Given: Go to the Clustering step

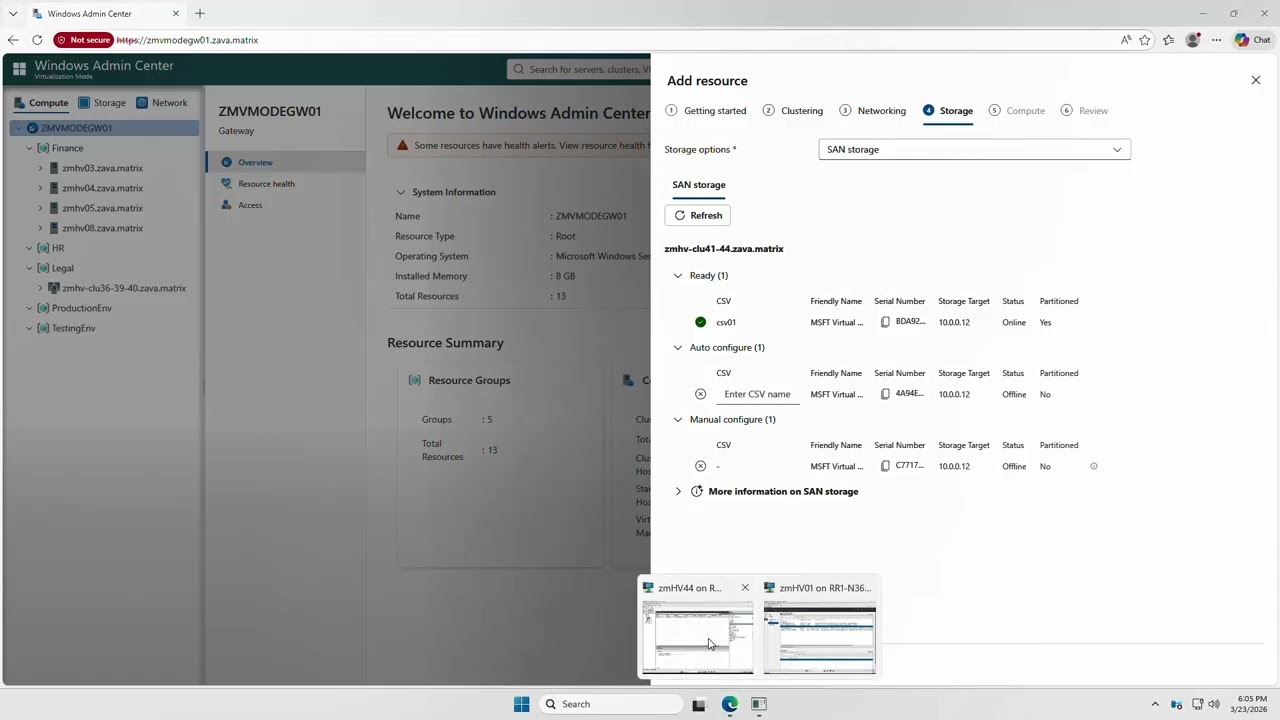Looking at the screenshot, I should pyautogui.click(x=793, y=111).
